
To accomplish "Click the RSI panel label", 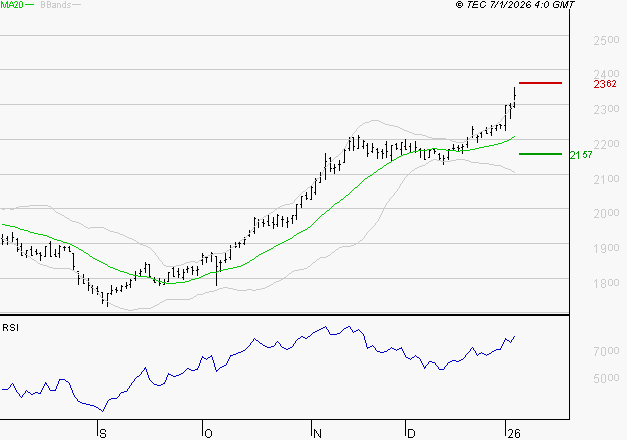I will point(10,328).
